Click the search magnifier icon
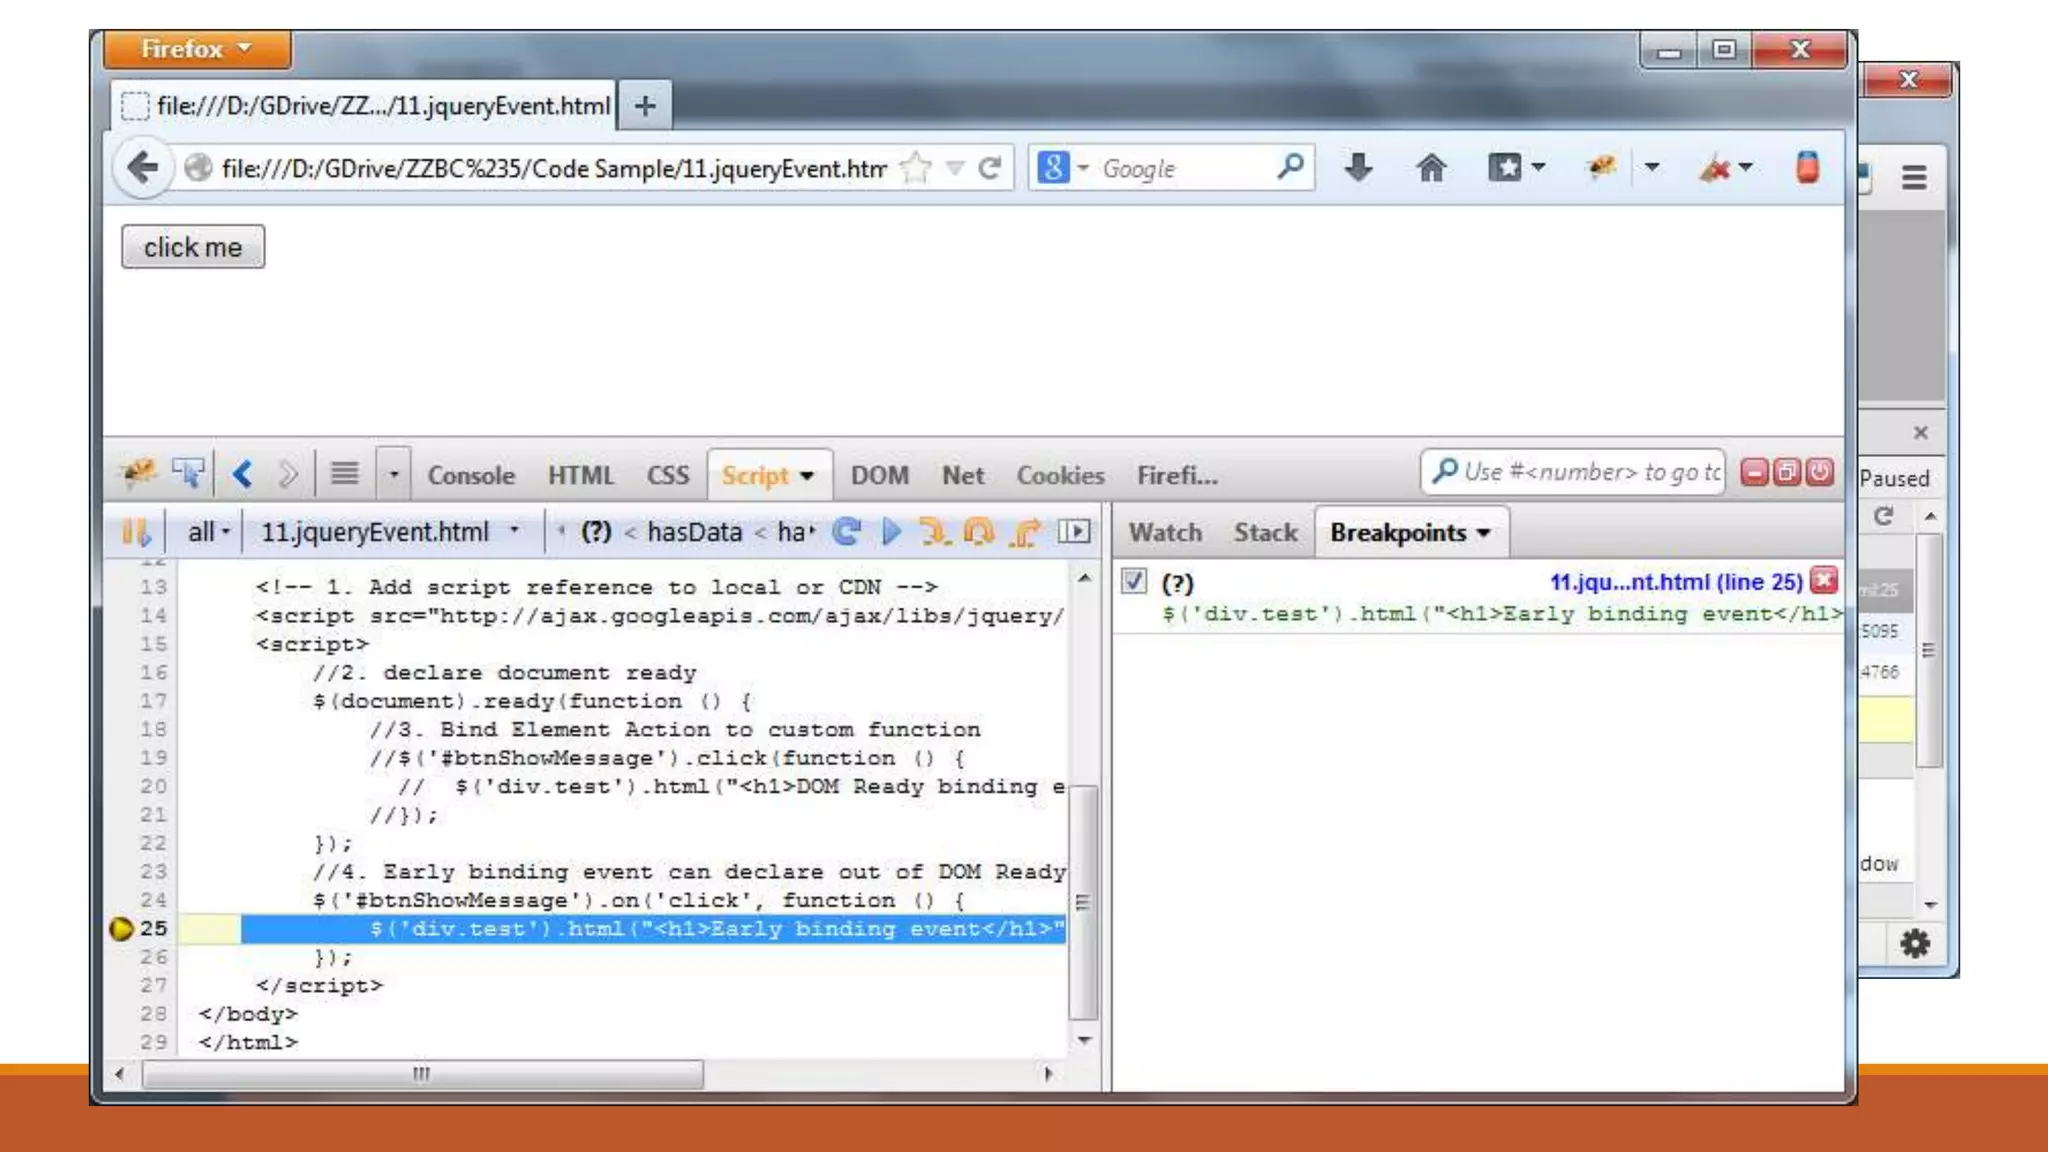The width and height of the screenshot is (2048, 1152). 1290,167
